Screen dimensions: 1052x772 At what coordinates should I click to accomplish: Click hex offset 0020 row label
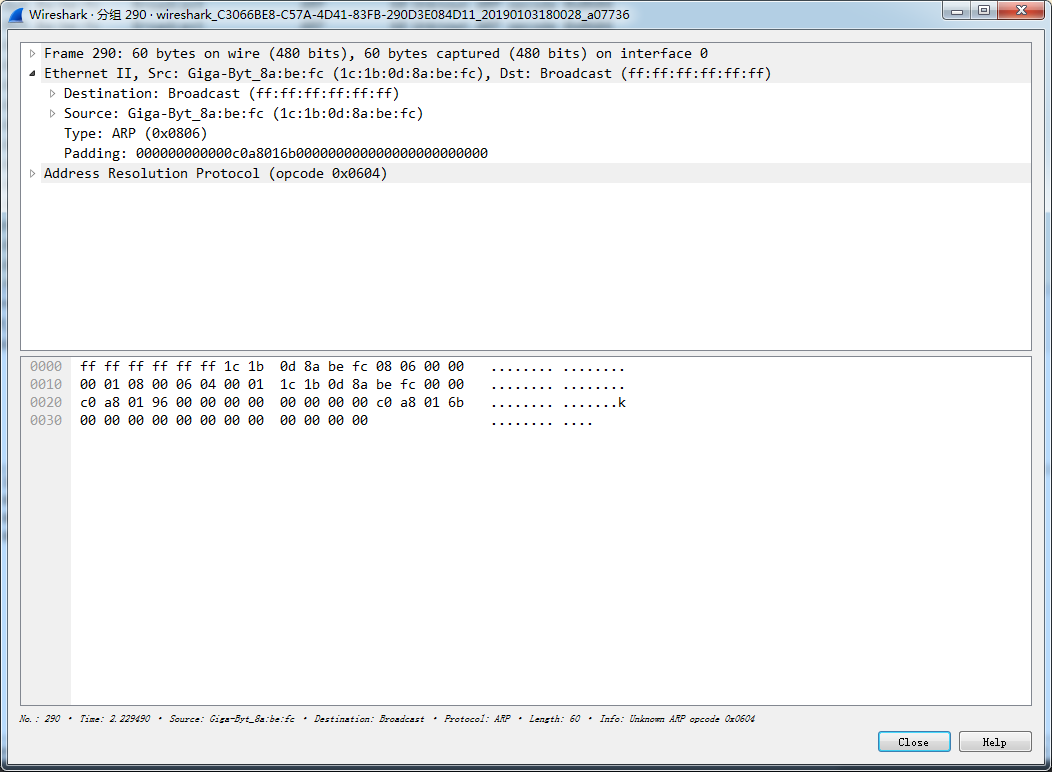[46, 402]
